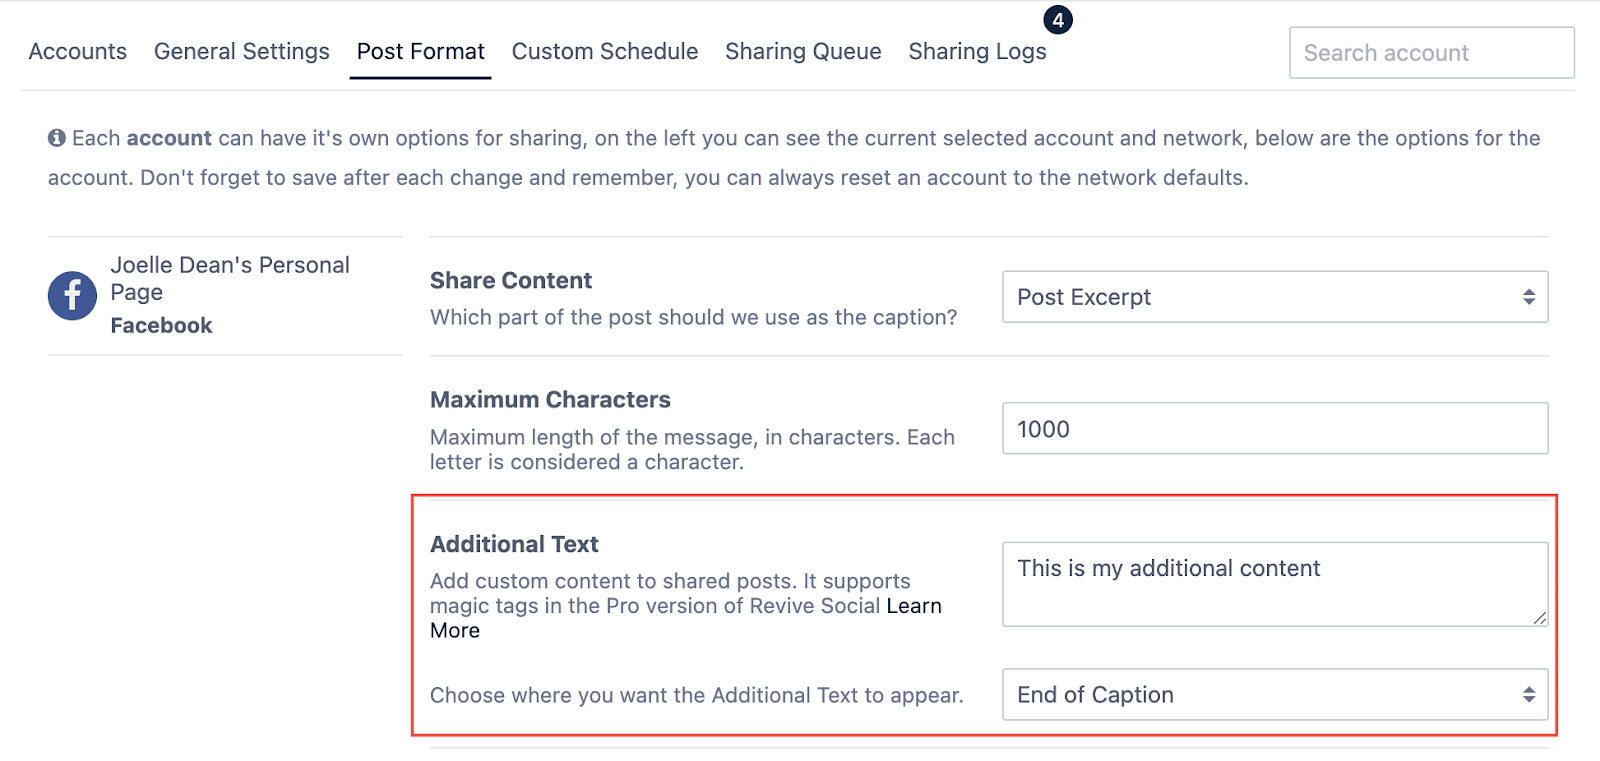View the Sharing Logs tab
The height and width of the screenshot is (761, 1600).
click(x=977, y=52)
